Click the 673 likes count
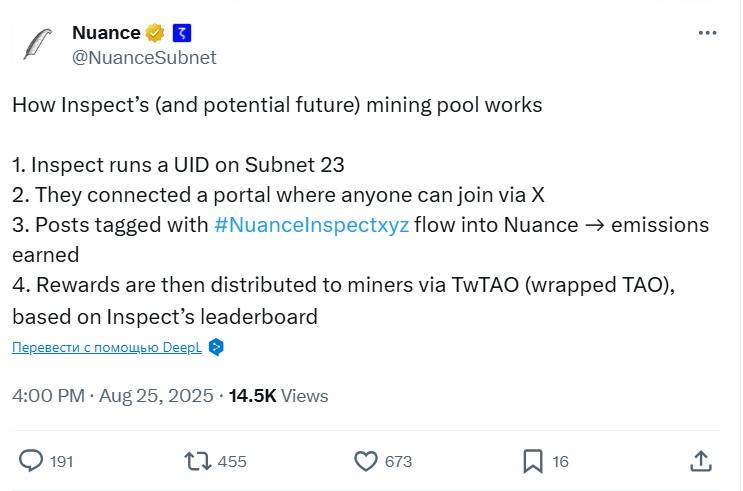743x491 pixels. click(398, 461)
